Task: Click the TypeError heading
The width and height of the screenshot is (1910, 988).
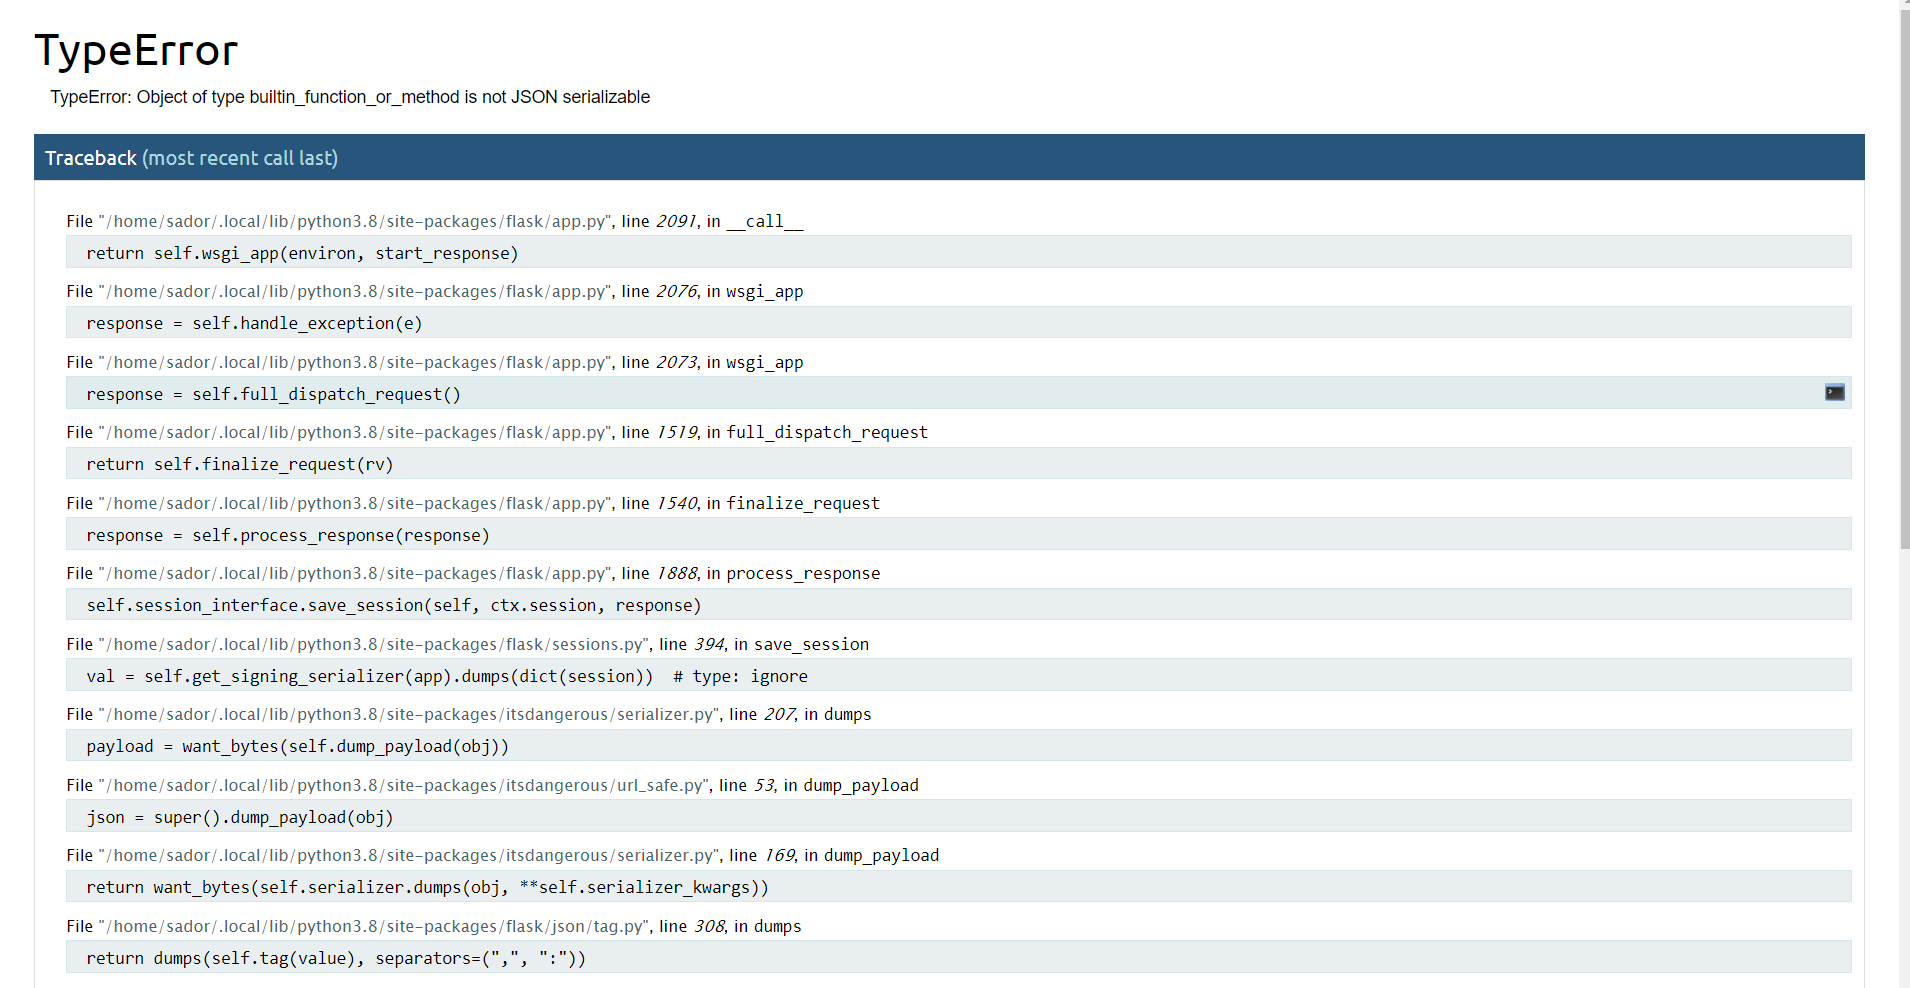Action: (136, 50)
